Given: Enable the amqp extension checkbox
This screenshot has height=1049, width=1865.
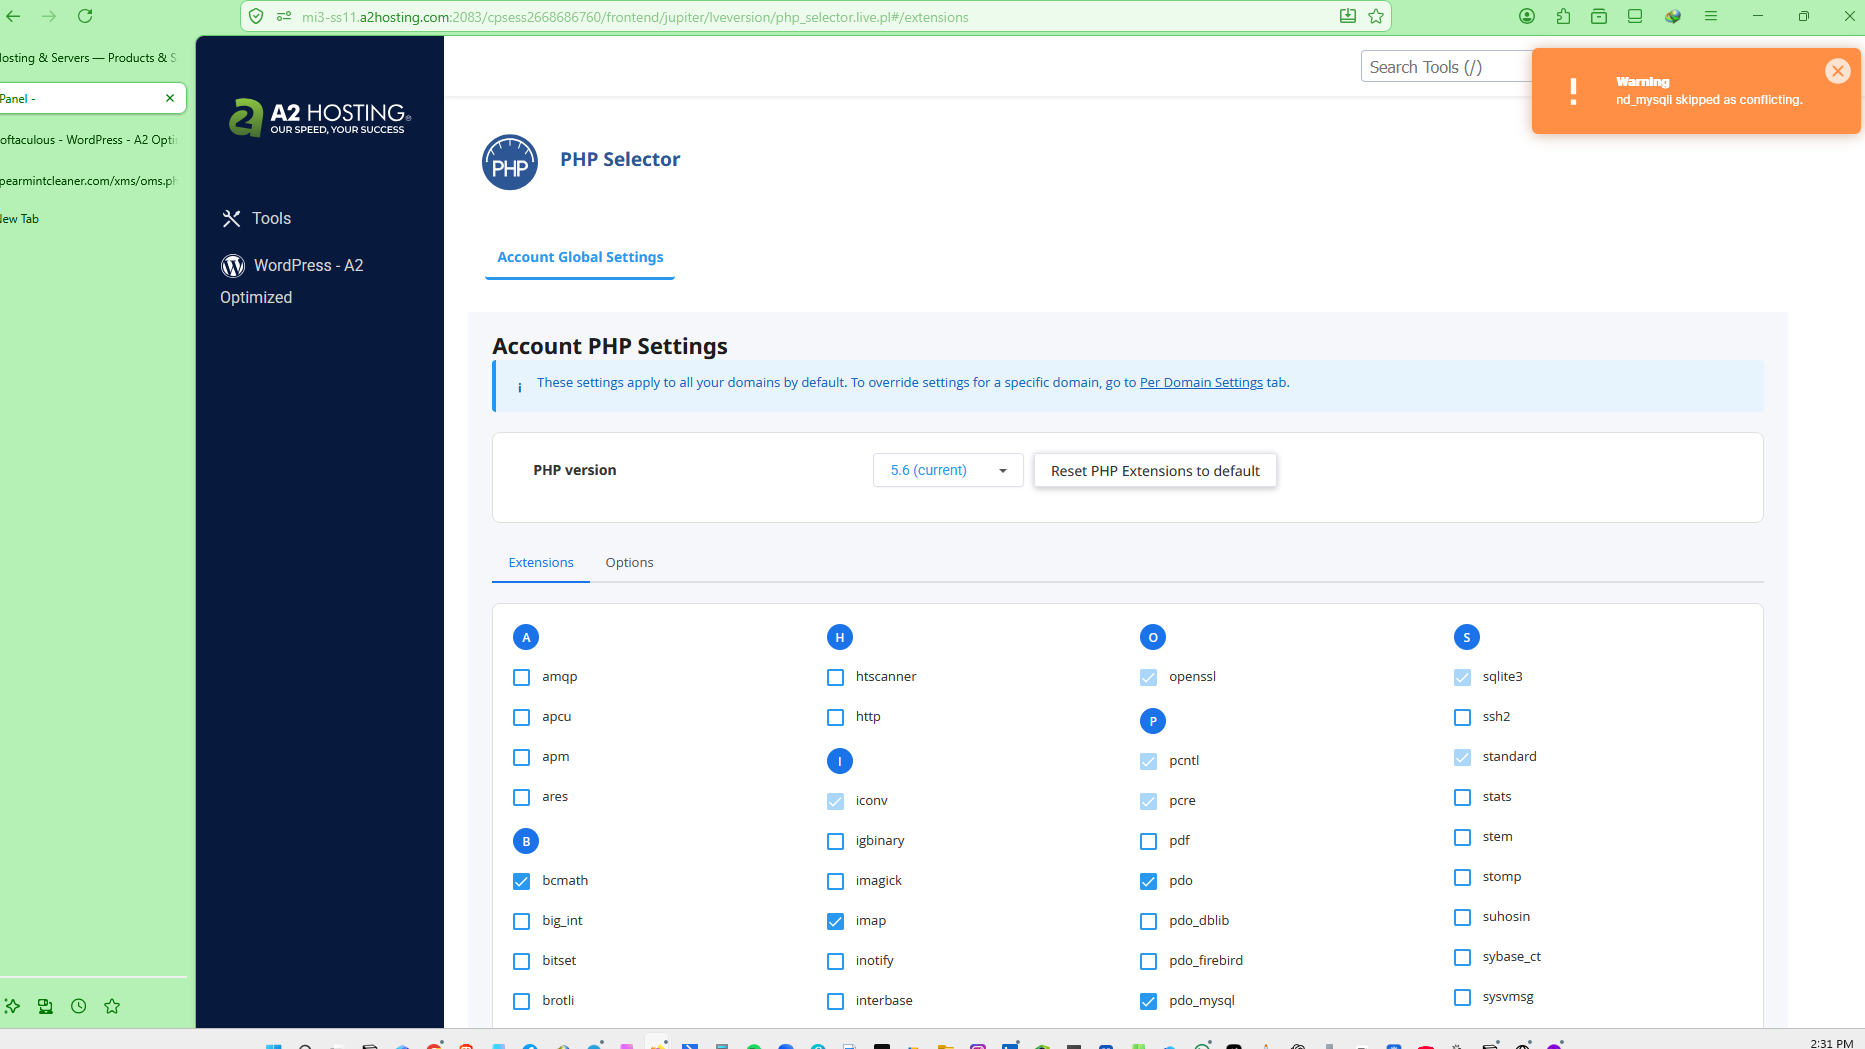Looking at the screenshot, I should [x=521, y=677].
